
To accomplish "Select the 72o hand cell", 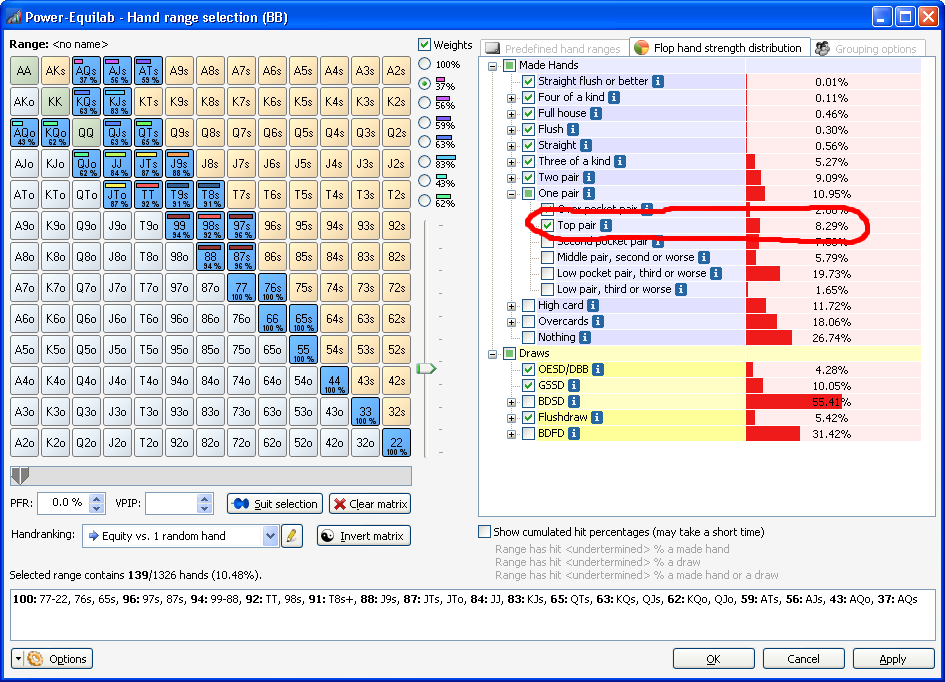I will (x=241, y=443).
